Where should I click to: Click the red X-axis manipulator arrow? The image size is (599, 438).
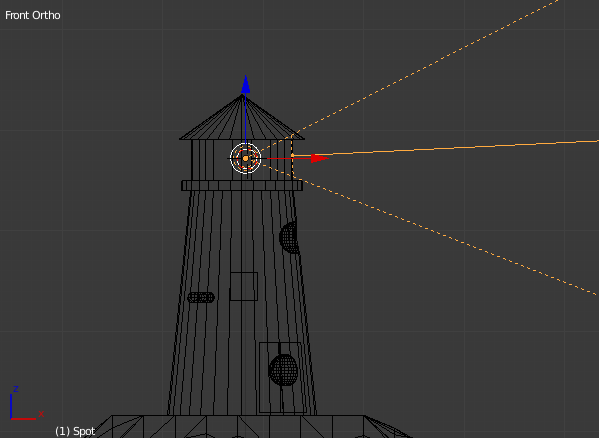tap(319, 158)
